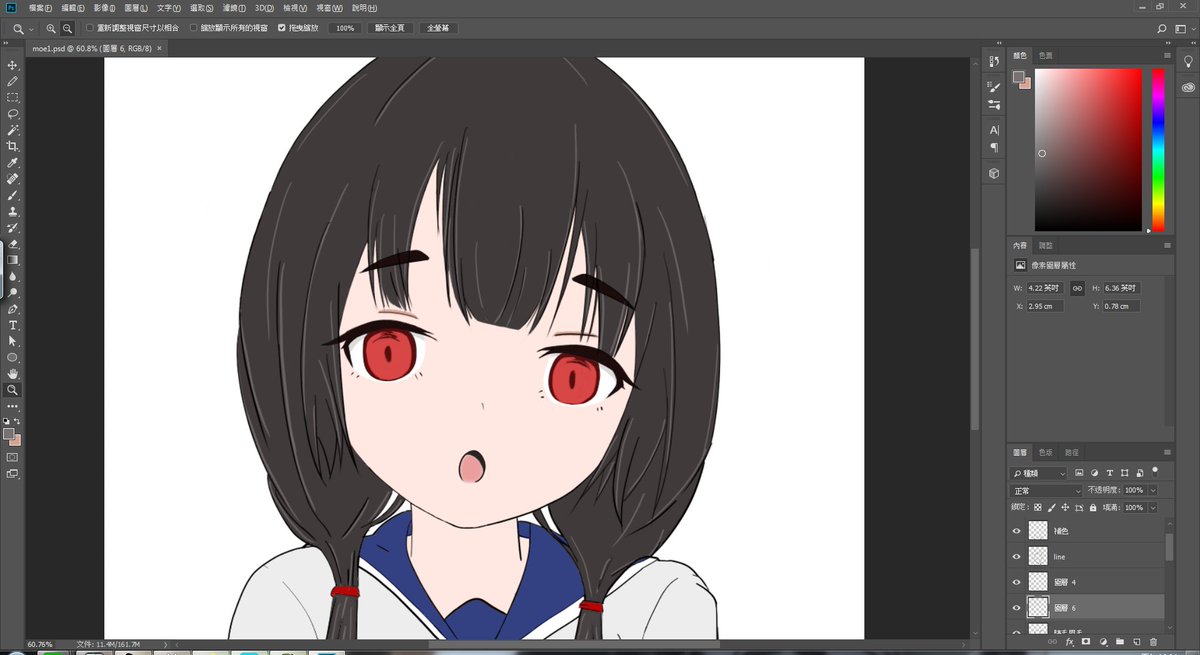Image resolution: width=1200 pixels, height=655 pixels.
Task: Click the search icon at top right
Action: coord(1163,28)
